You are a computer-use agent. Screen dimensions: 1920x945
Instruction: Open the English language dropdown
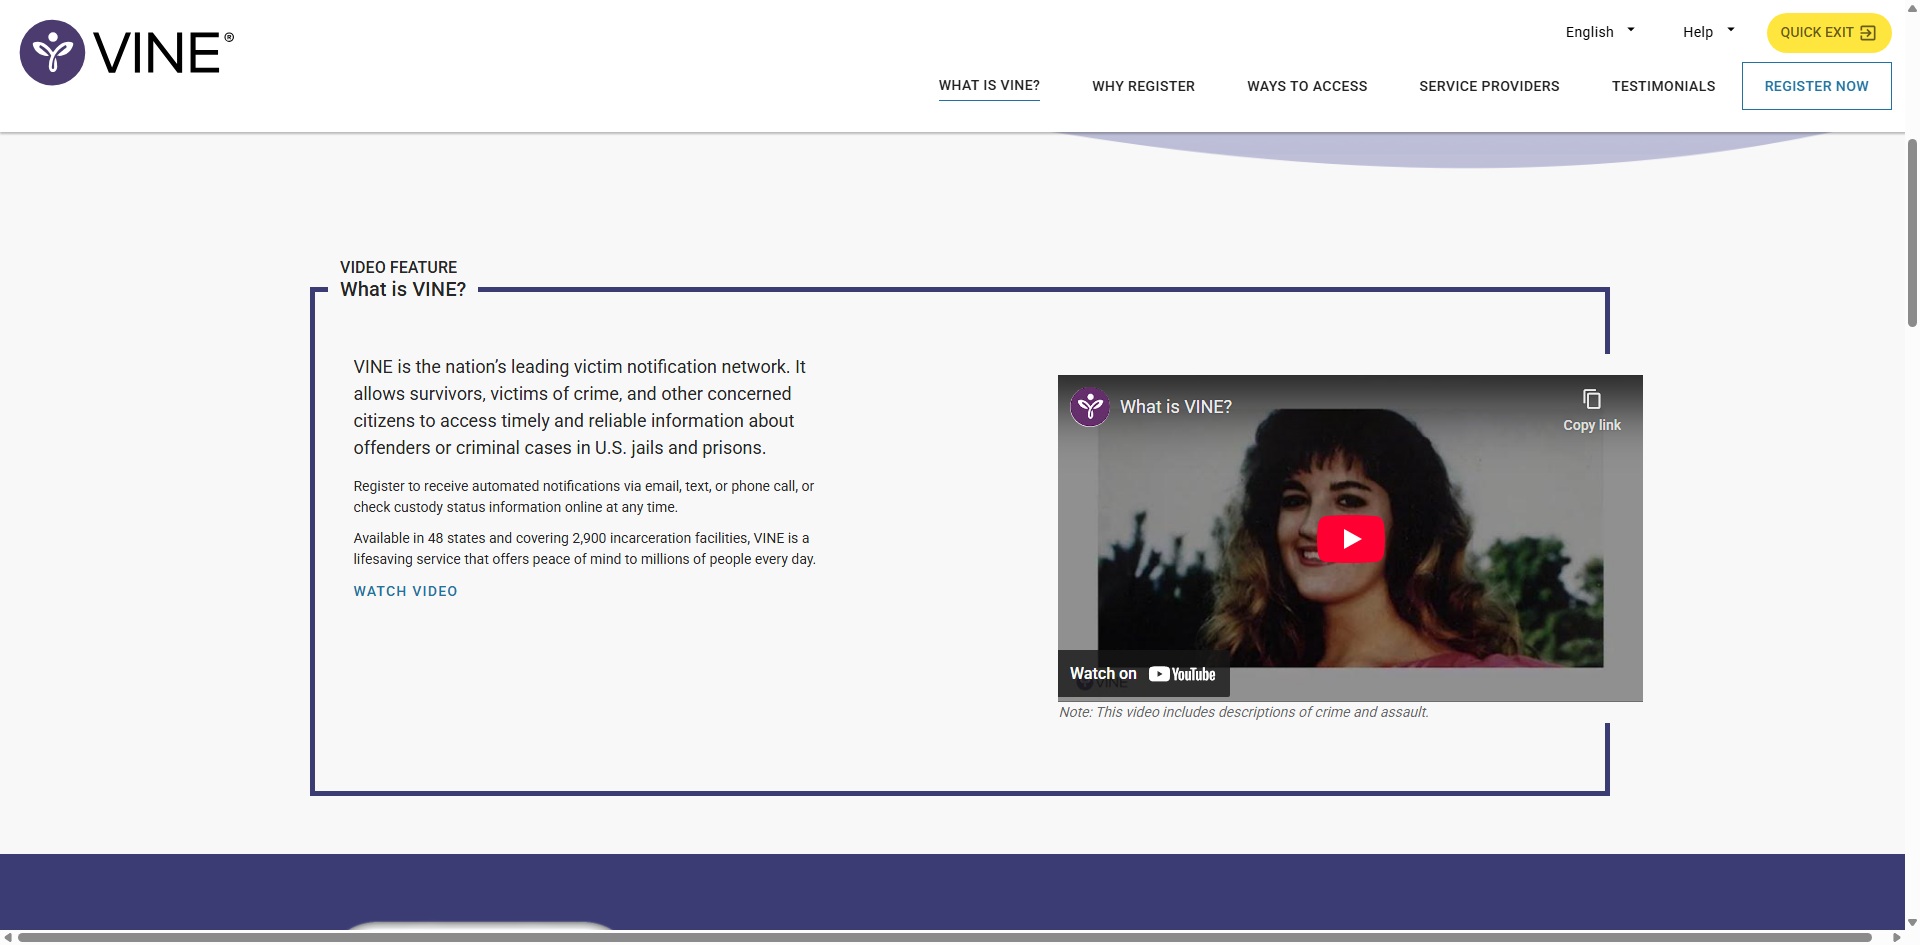[x=1600, y=32]
